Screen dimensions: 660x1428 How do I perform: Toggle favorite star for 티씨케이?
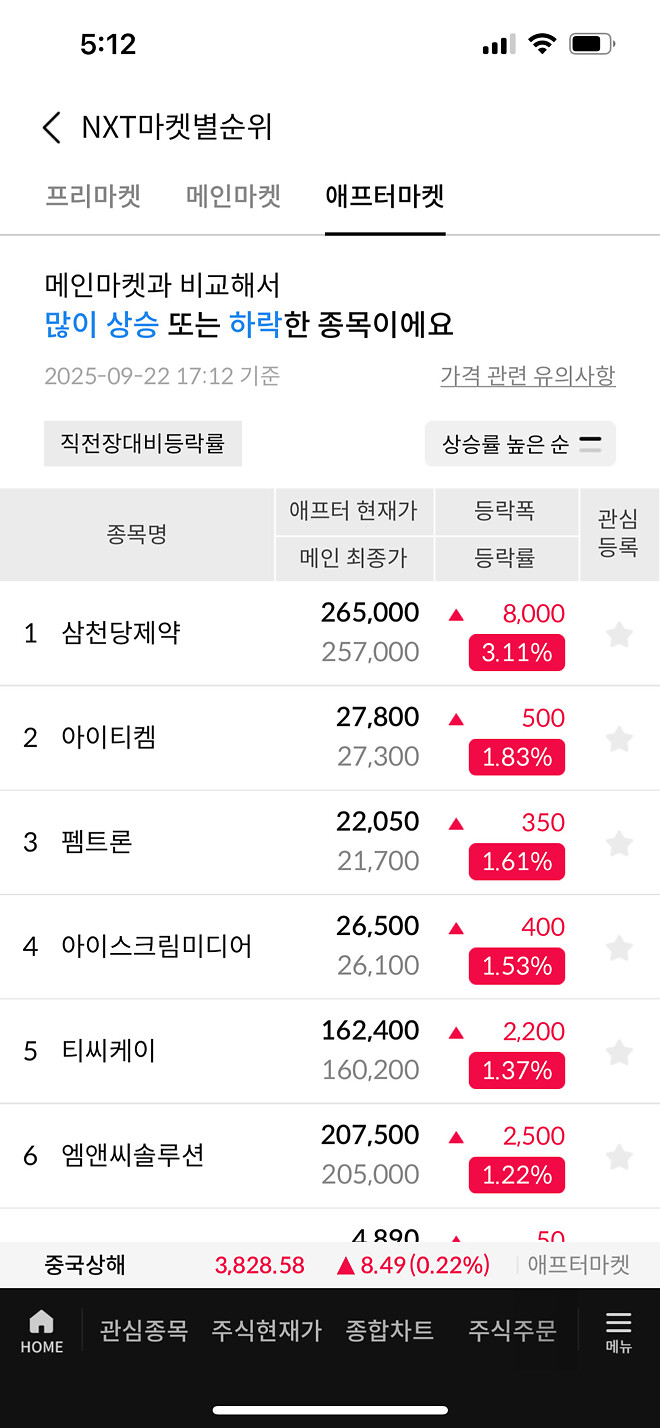(619, 1051)
